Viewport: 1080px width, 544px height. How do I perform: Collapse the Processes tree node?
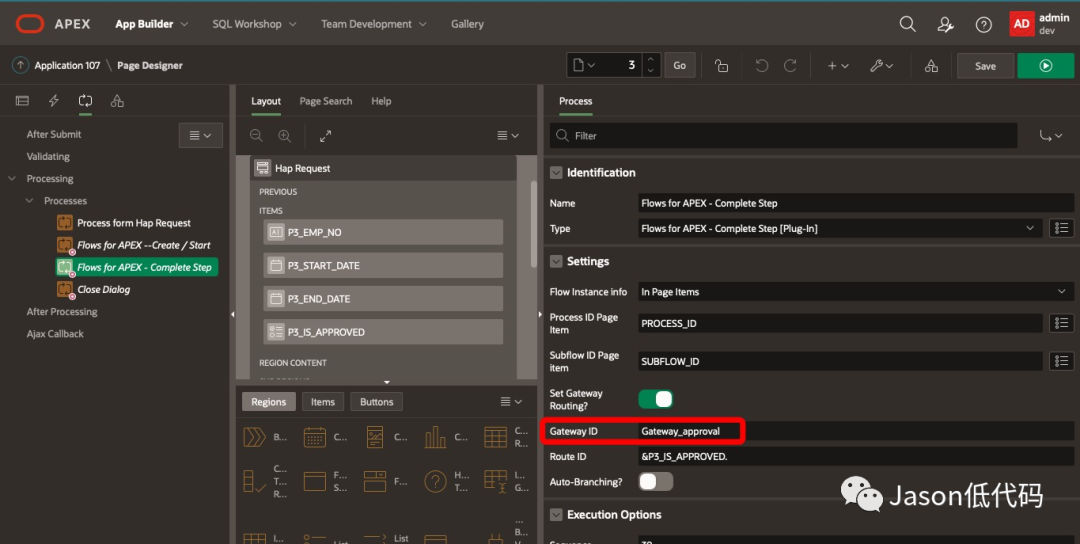point(29,200)
